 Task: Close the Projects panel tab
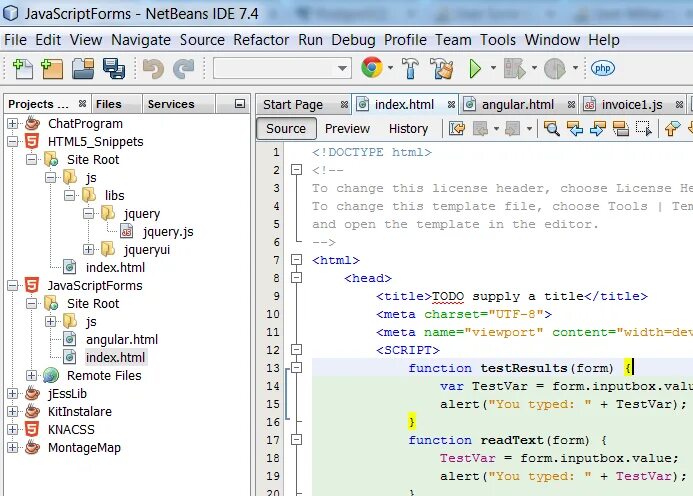tap(82, 103)
